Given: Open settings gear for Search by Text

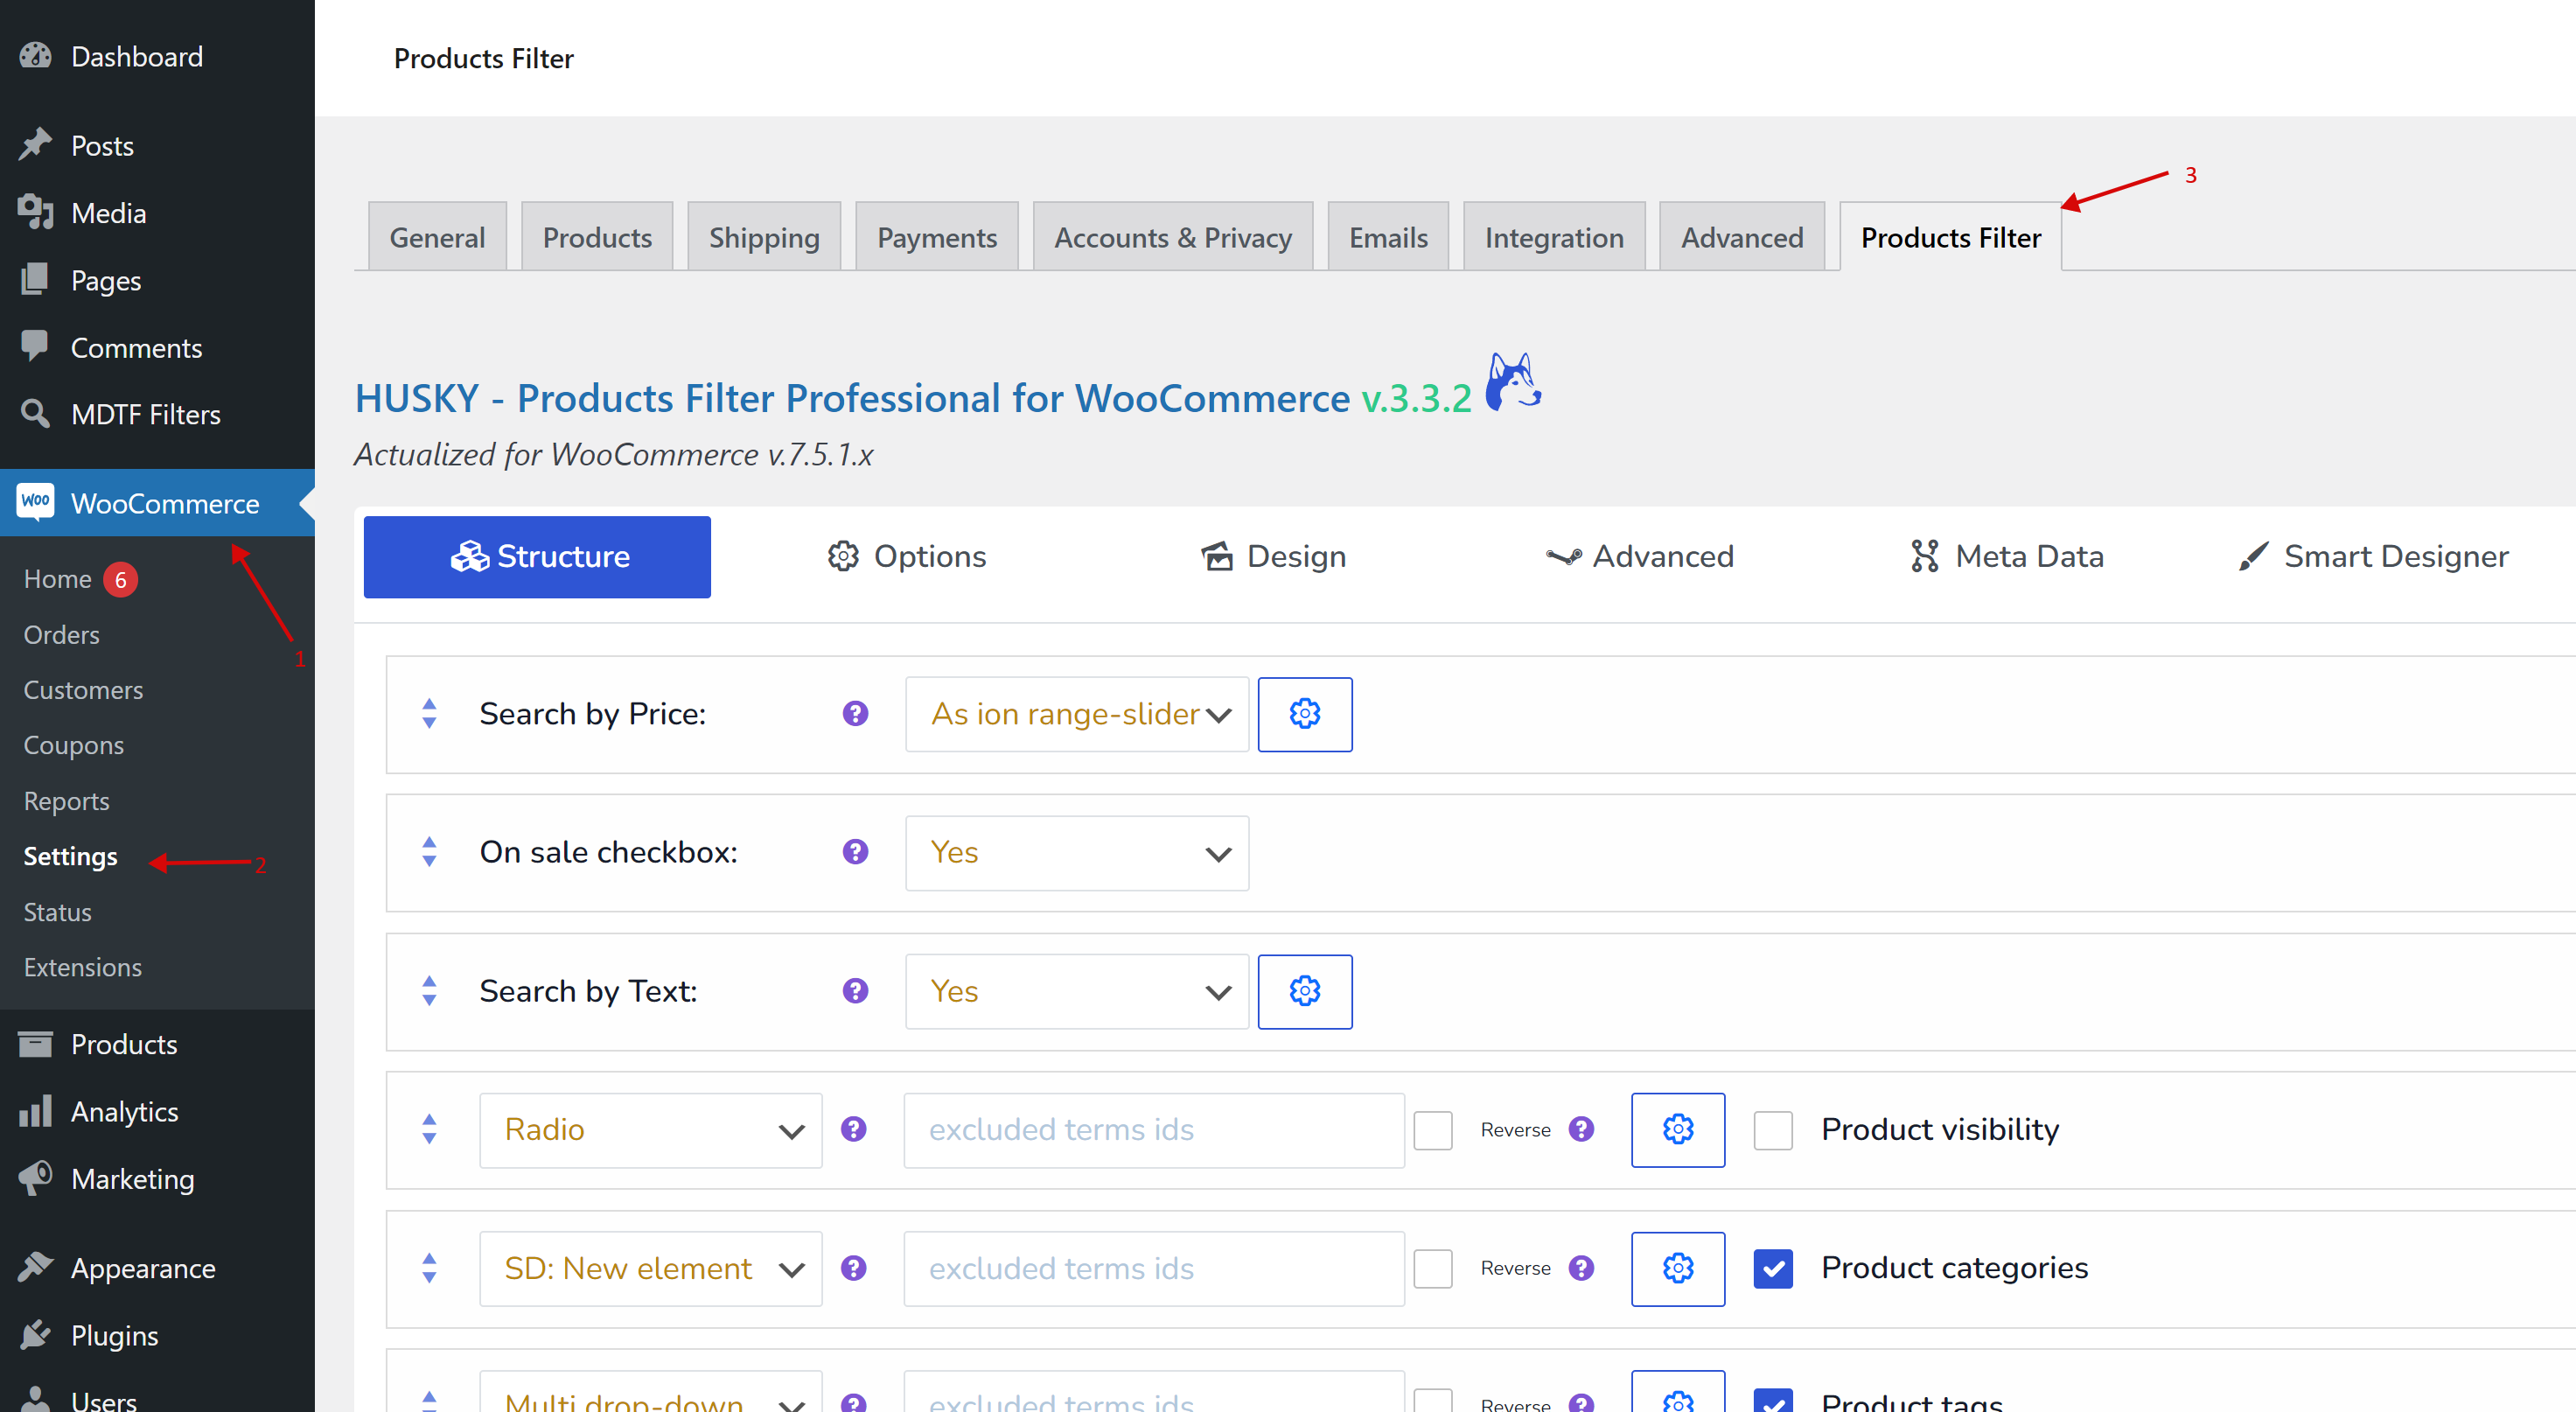Looking at the screenshot, I should click(x=1305, y=991).
